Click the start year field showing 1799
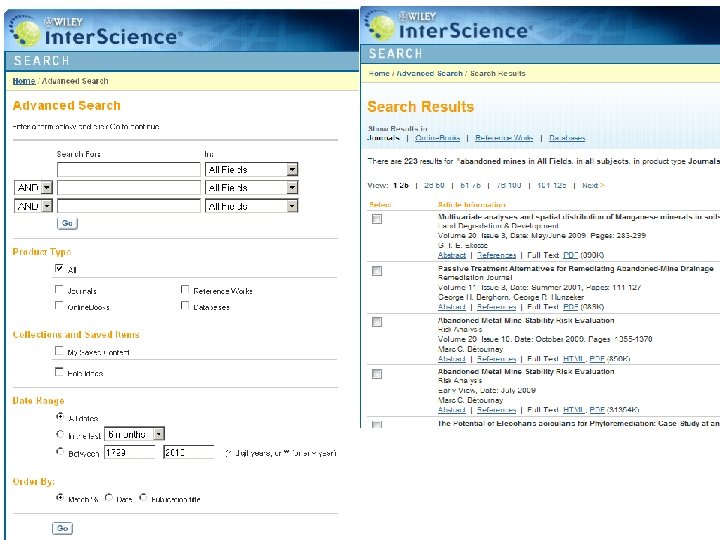Image resolution: width=720 pixels, height=540 pixels. click(x=129, y=452)
